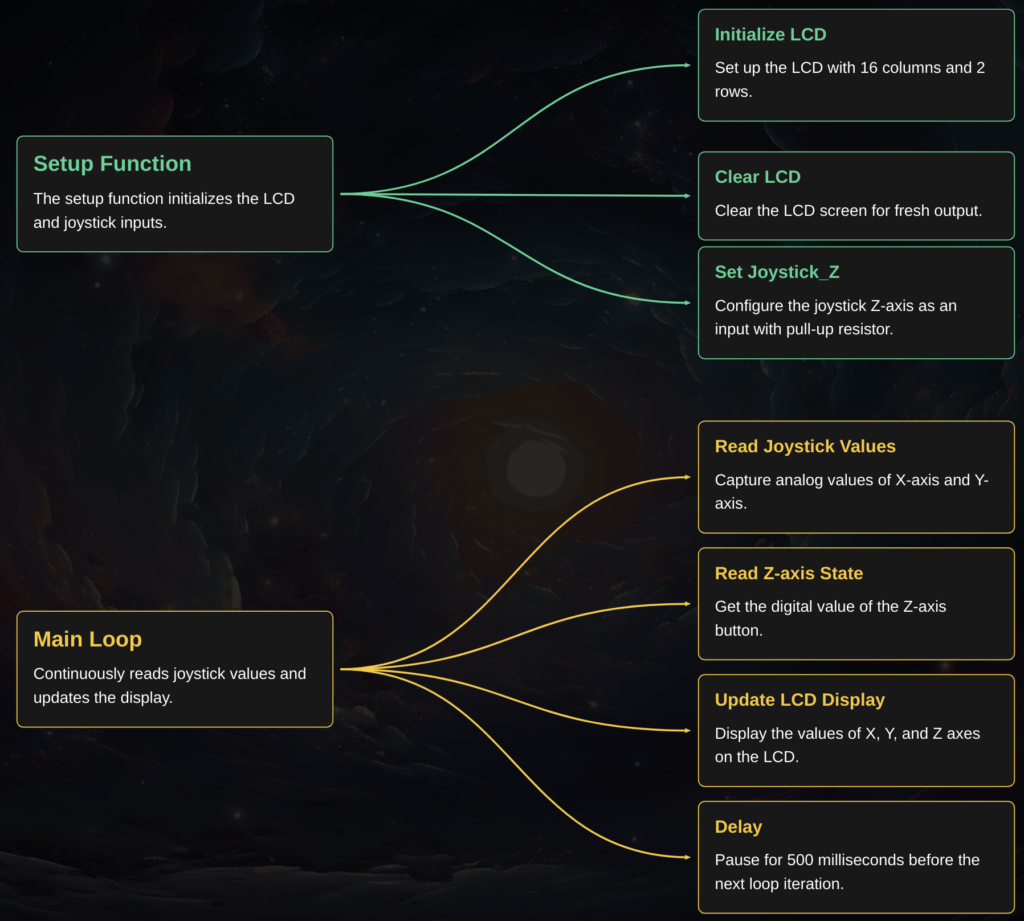
Task: Select the Read Joystick Values heading
Action: click(805, 446)
